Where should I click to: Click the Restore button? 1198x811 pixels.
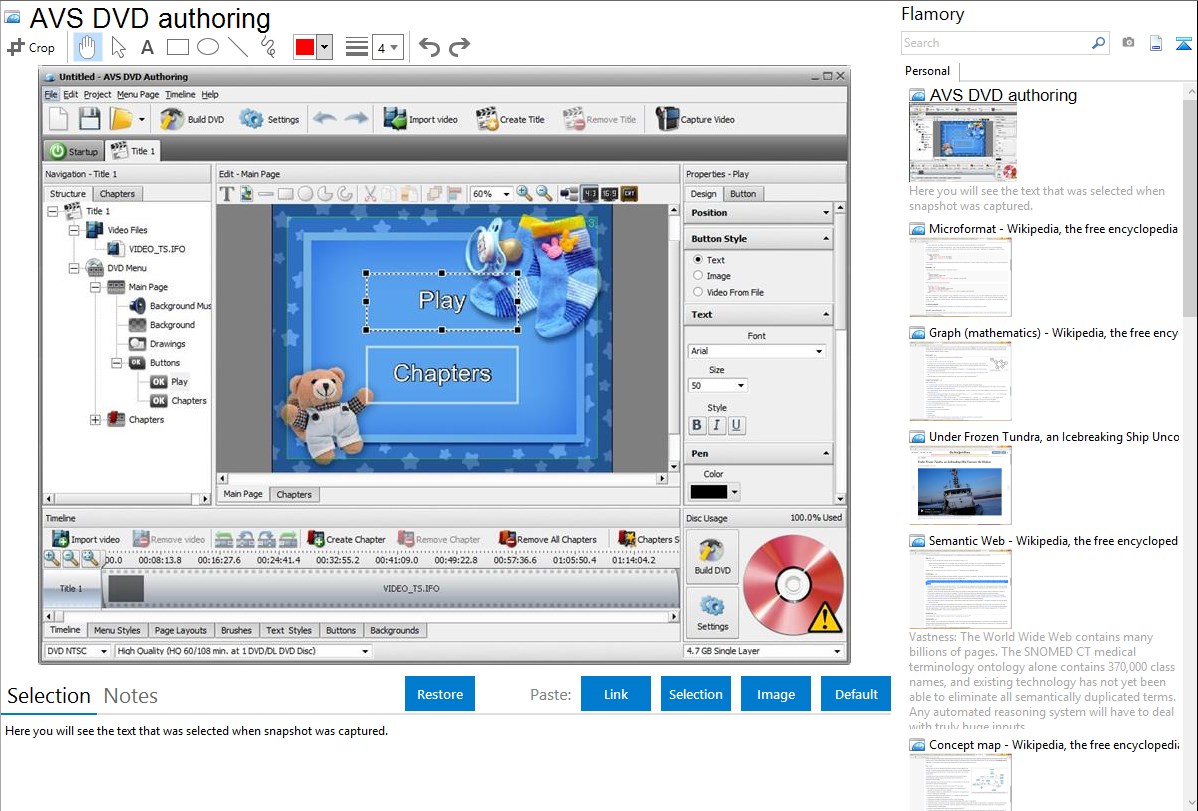pyautogui.click(x=440, y=694)
